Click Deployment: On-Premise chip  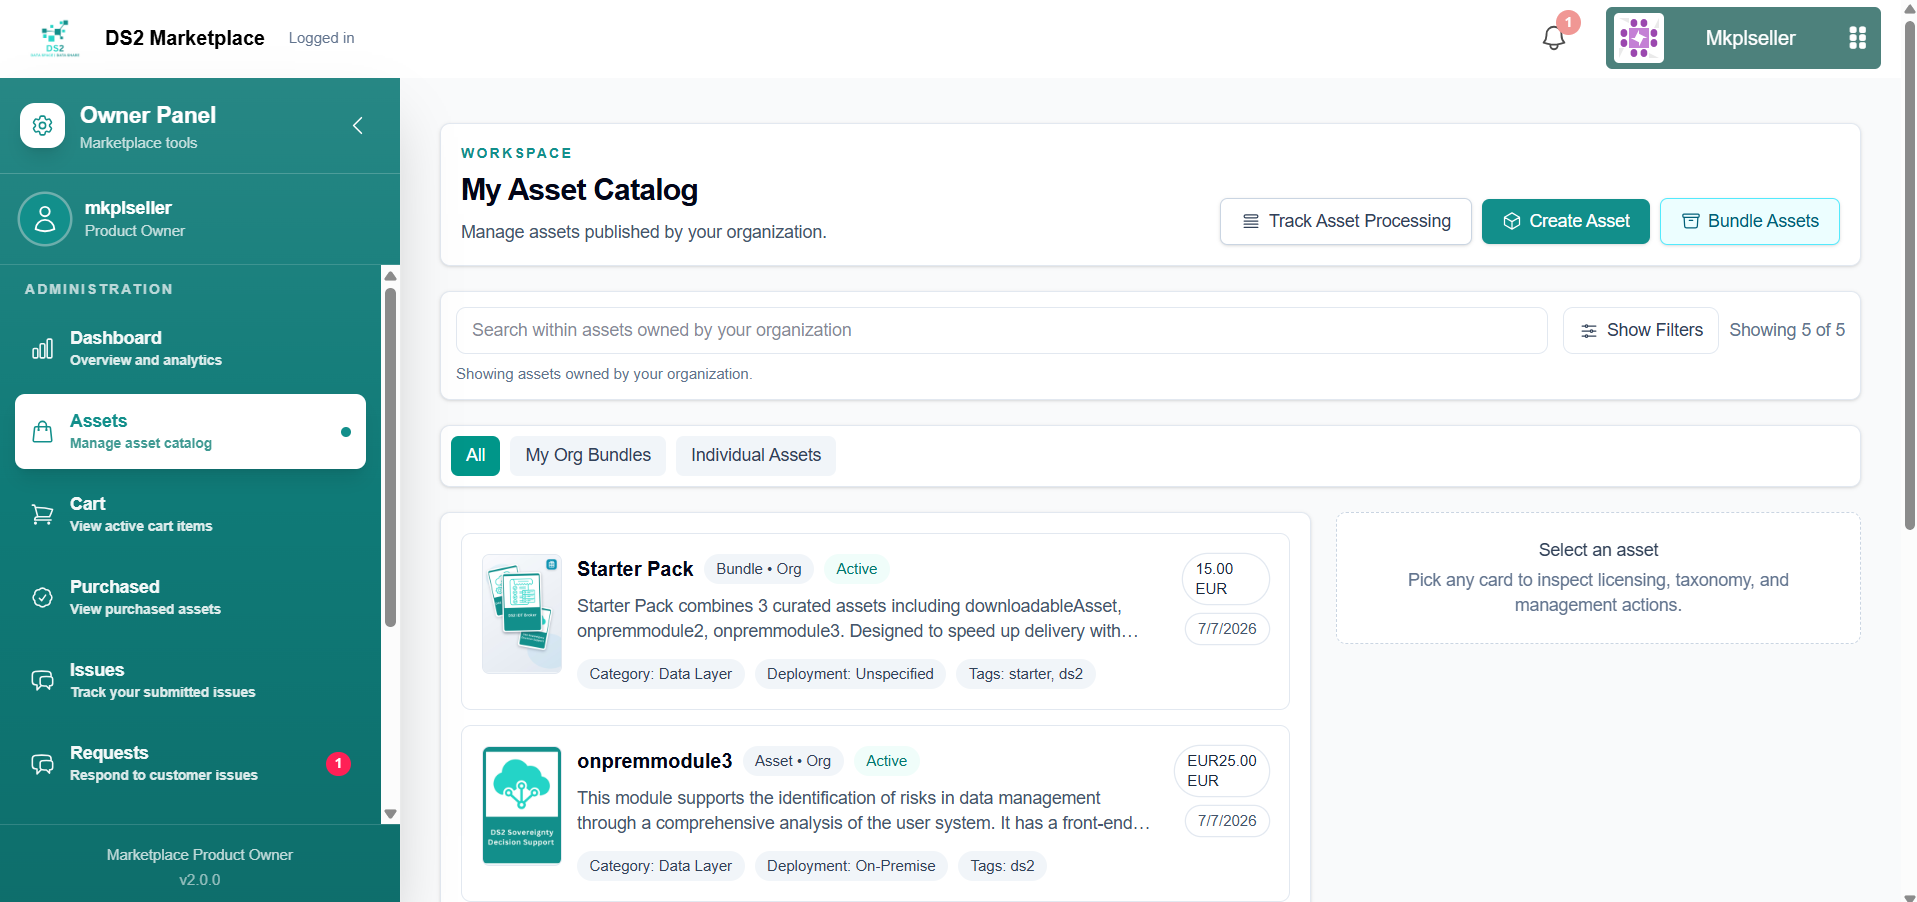coord(851,866)
